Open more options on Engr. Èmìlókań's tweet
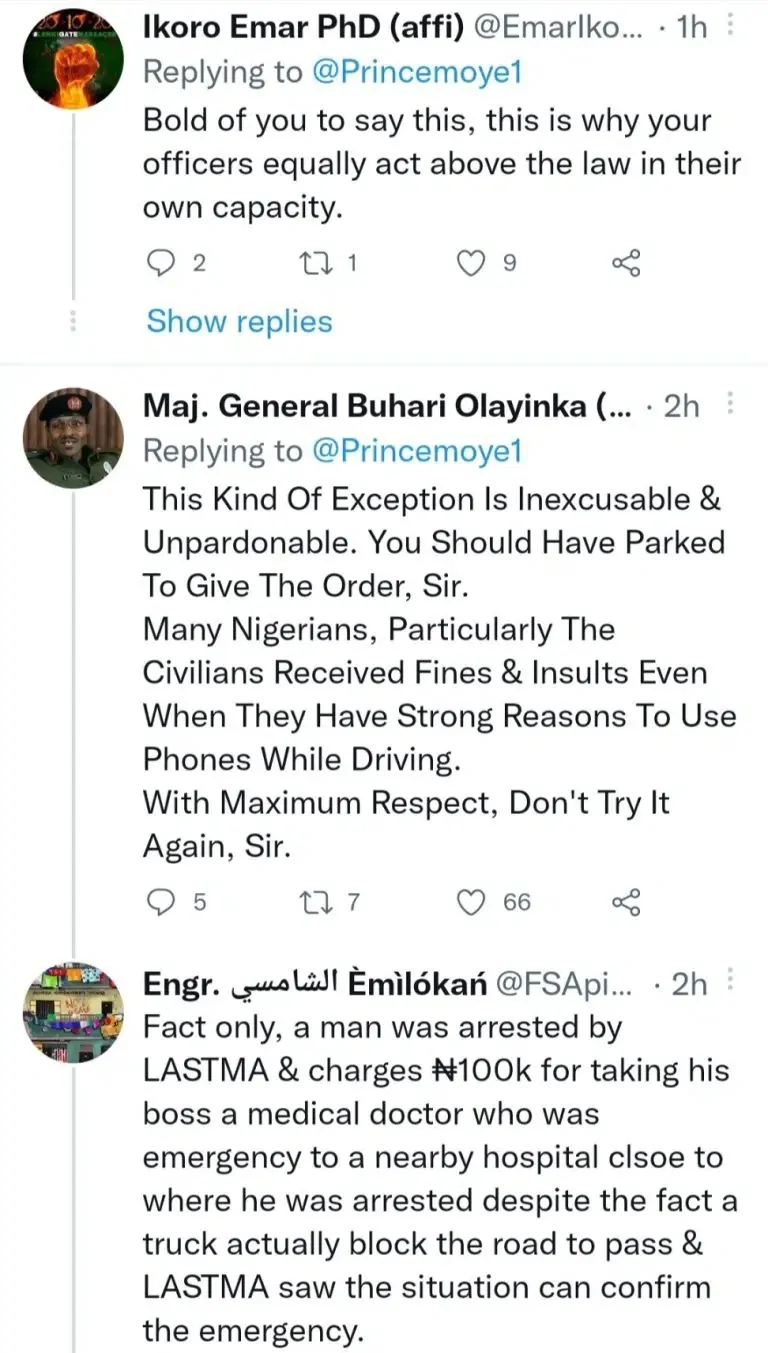768x1353 pixels. click(x=730, y=982)
